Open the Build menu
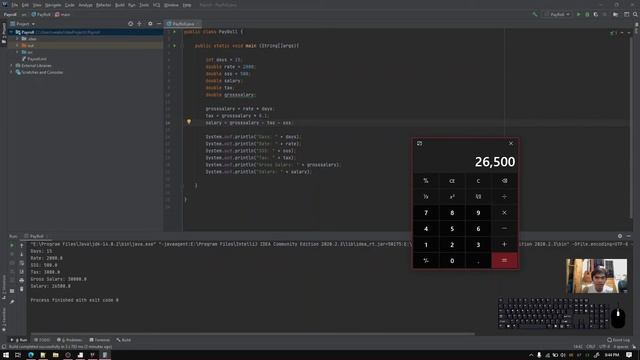Screen dimensions: 640x360 (x=120, y=5)
